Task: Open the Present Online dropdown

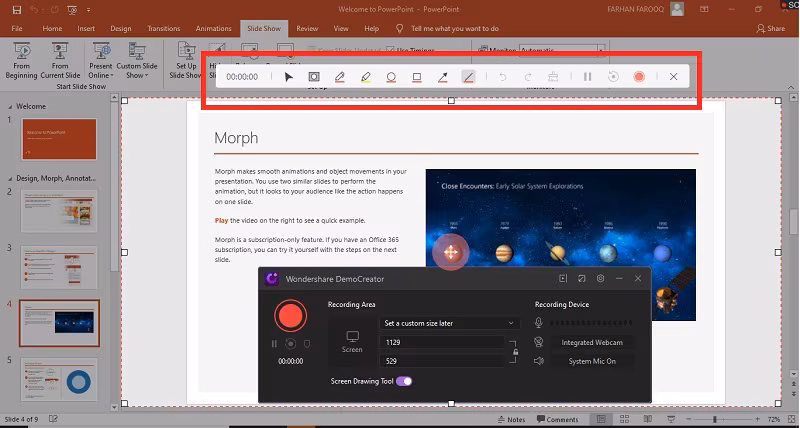Action: [101, 61]
